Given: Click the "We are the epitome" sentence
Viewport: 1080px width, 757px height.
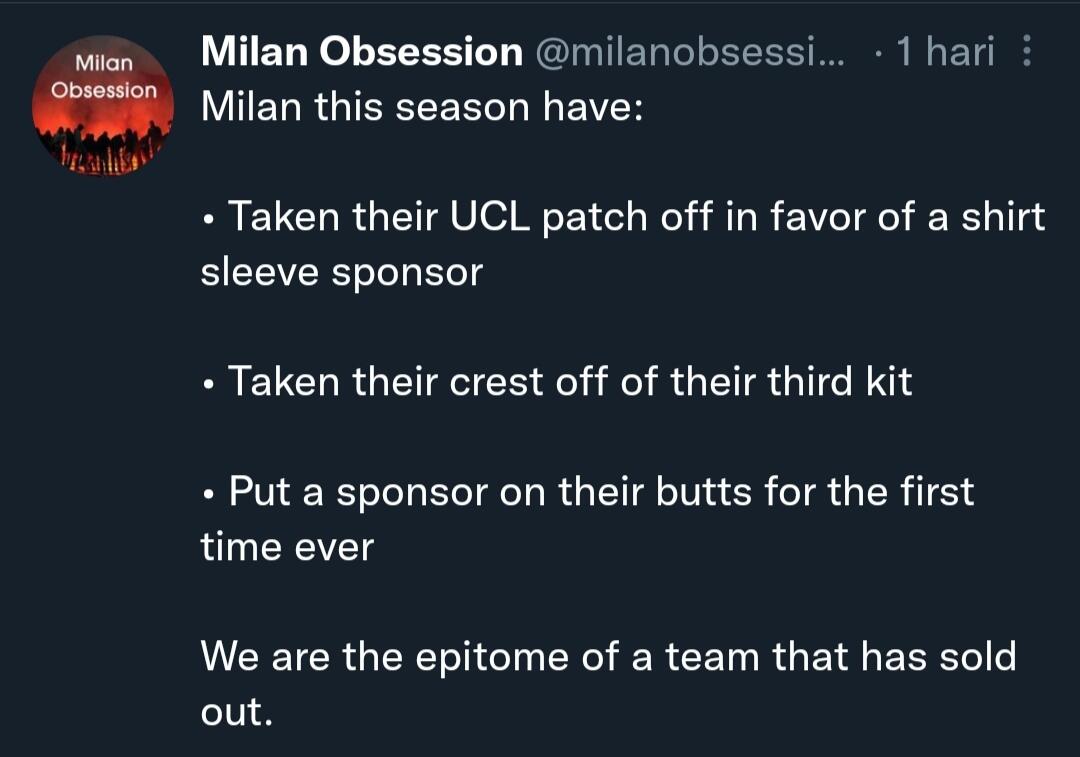Looking at the screenshot, I should point(608,656).
